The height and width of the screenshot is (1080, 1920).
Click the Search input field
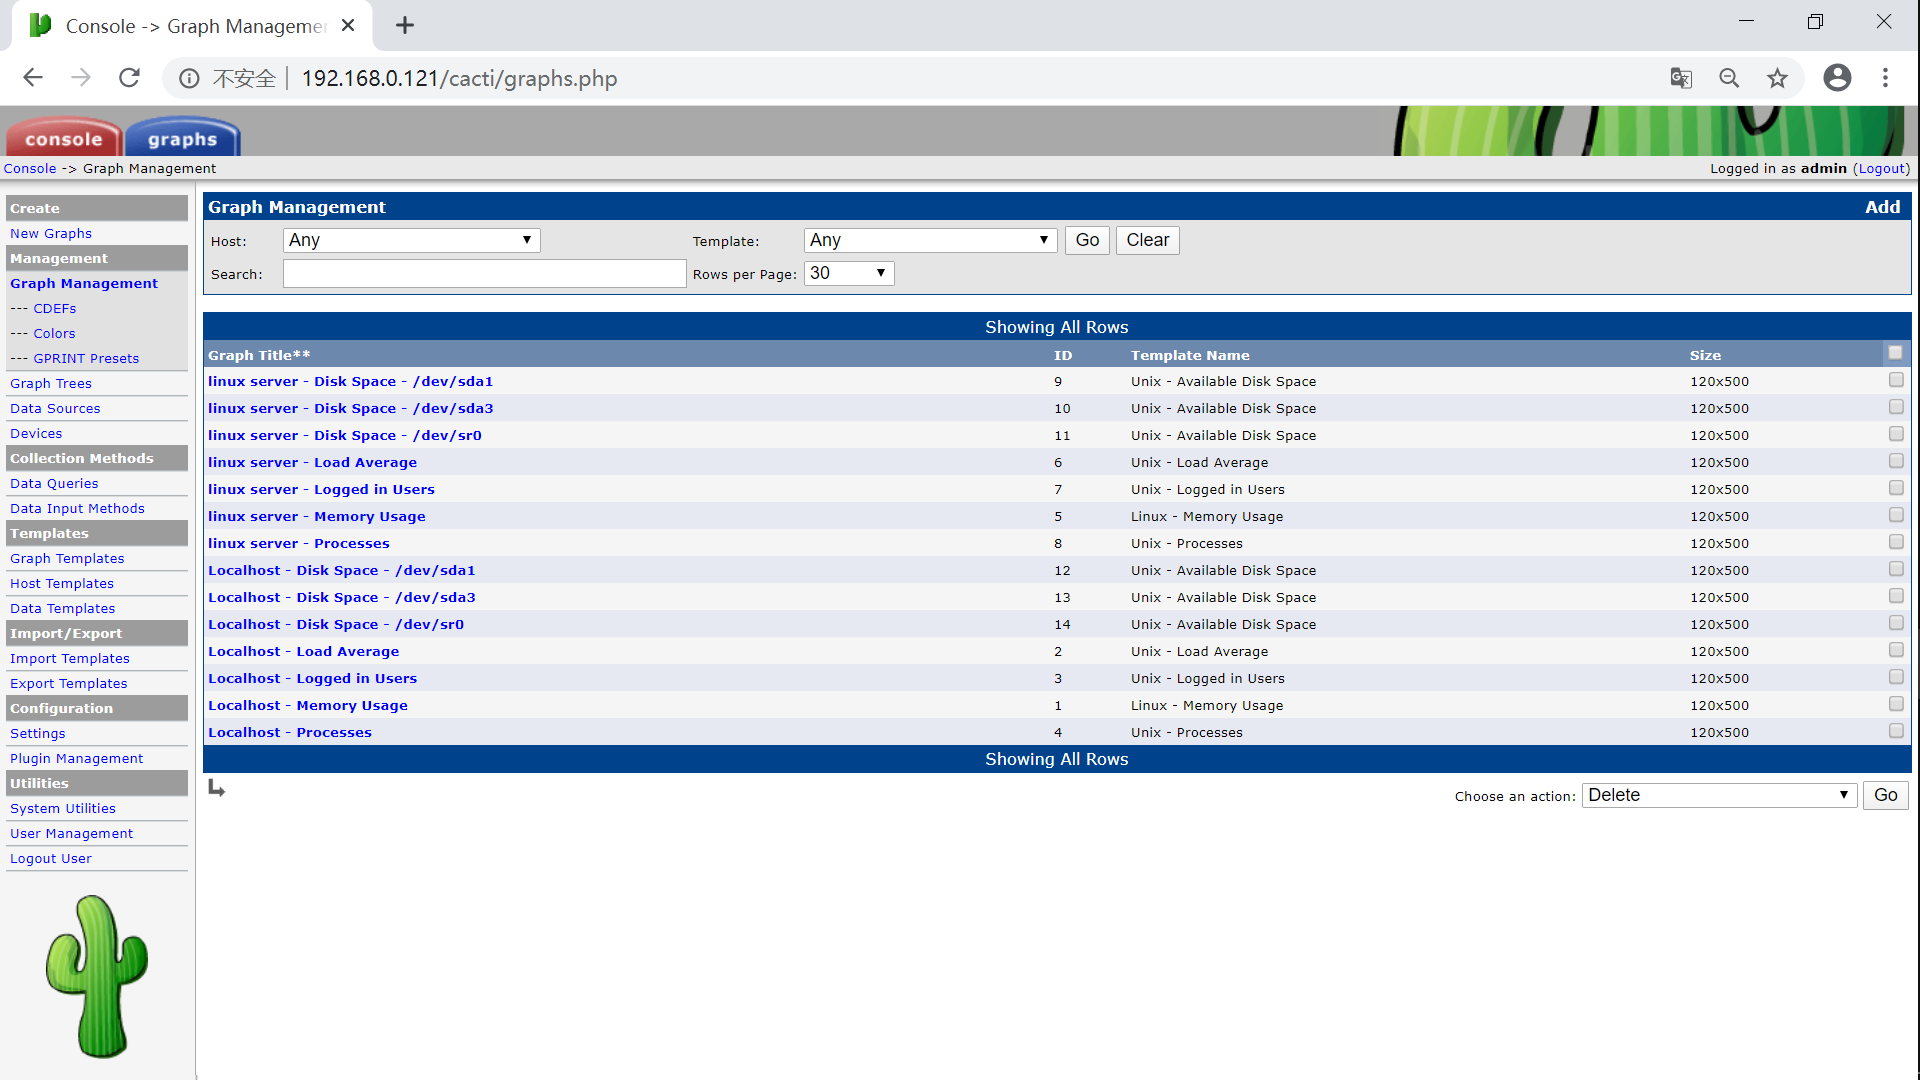coord(484,274)
